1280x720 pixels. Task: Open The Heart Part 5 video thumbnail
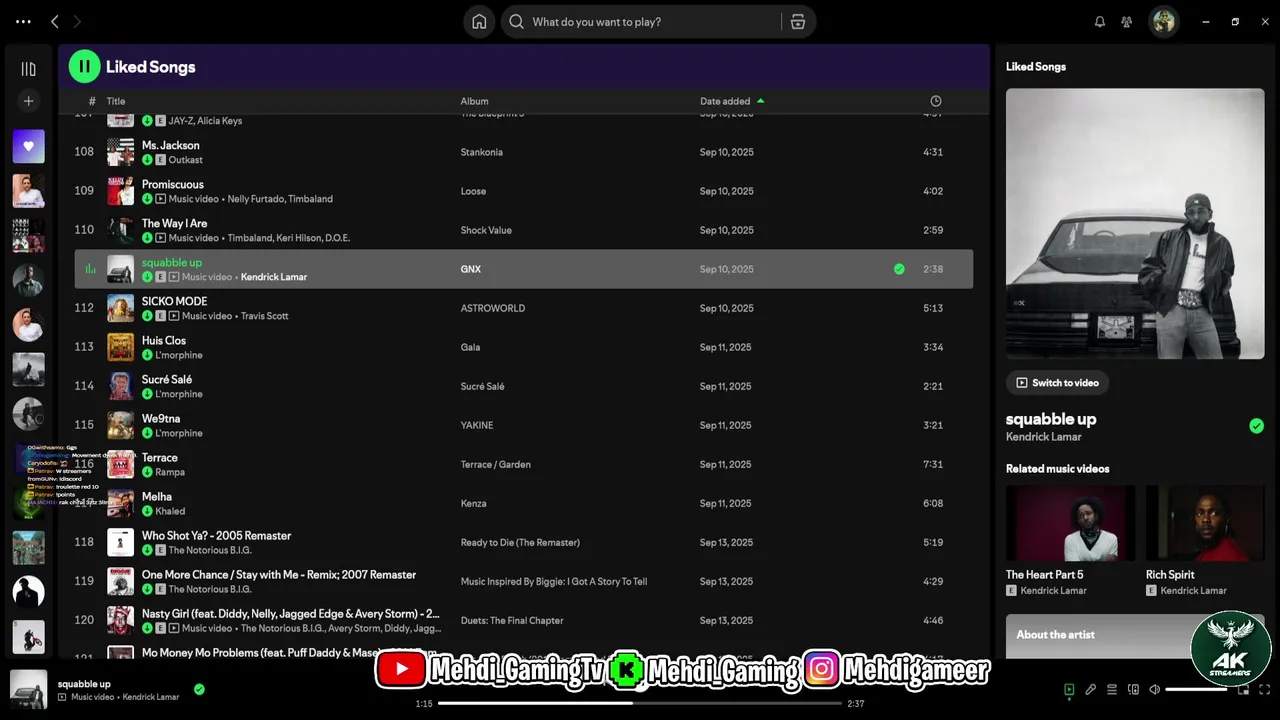tap(1070, 523)
